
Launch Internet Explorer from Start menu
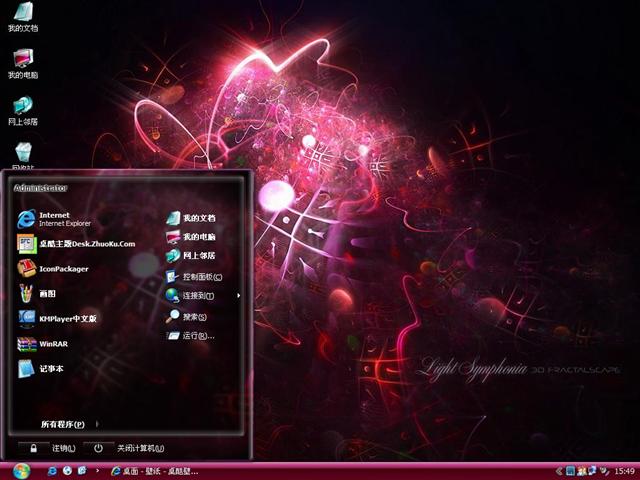tap(54, 219)
